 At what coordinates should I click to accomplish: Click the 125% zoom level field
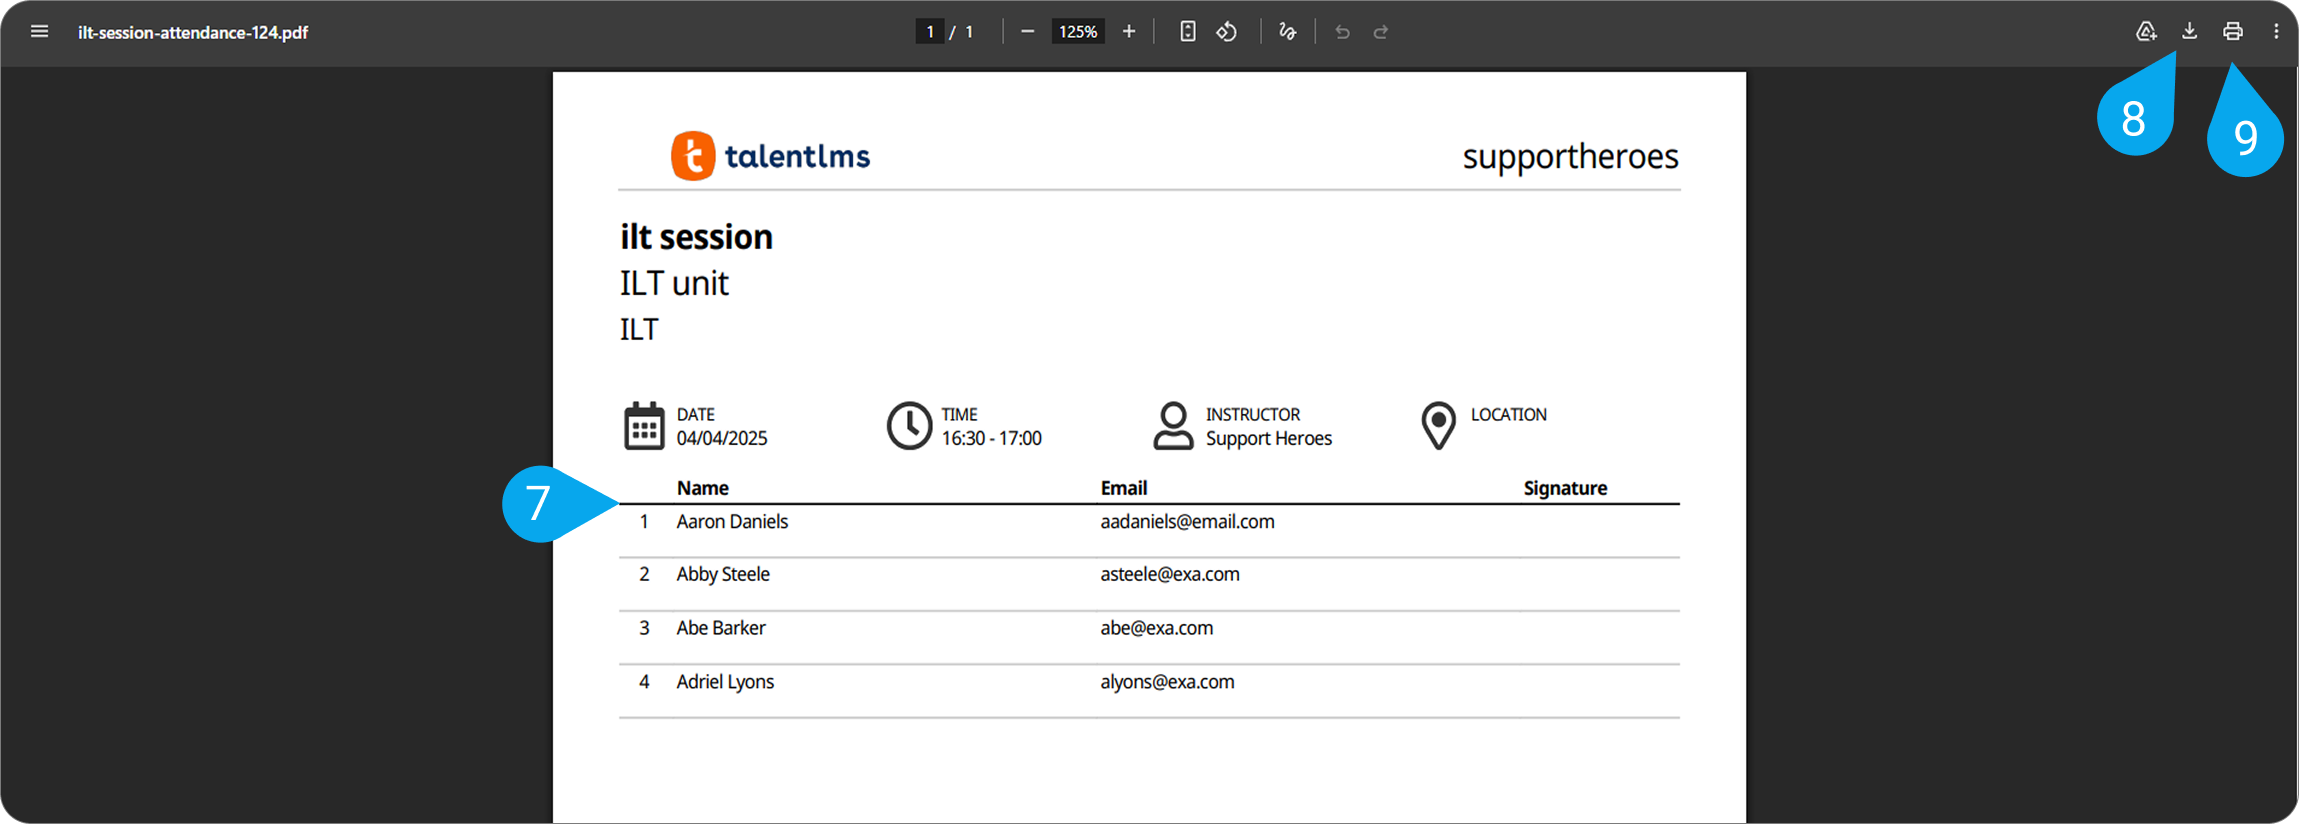point(1078,32)
